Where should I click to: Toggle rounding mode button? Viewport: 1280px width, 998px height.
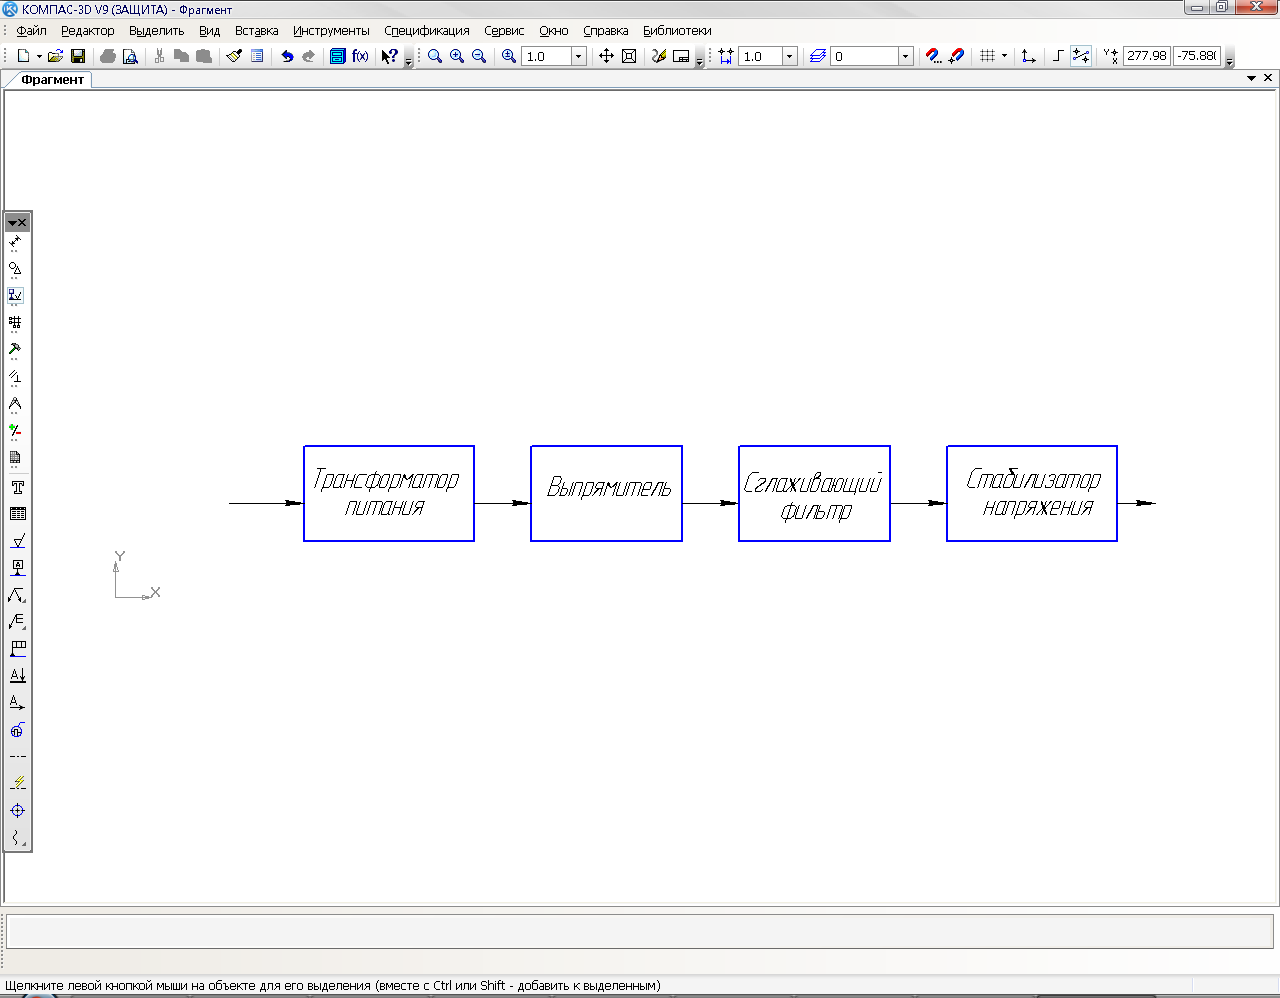(x=1081, y=56)
